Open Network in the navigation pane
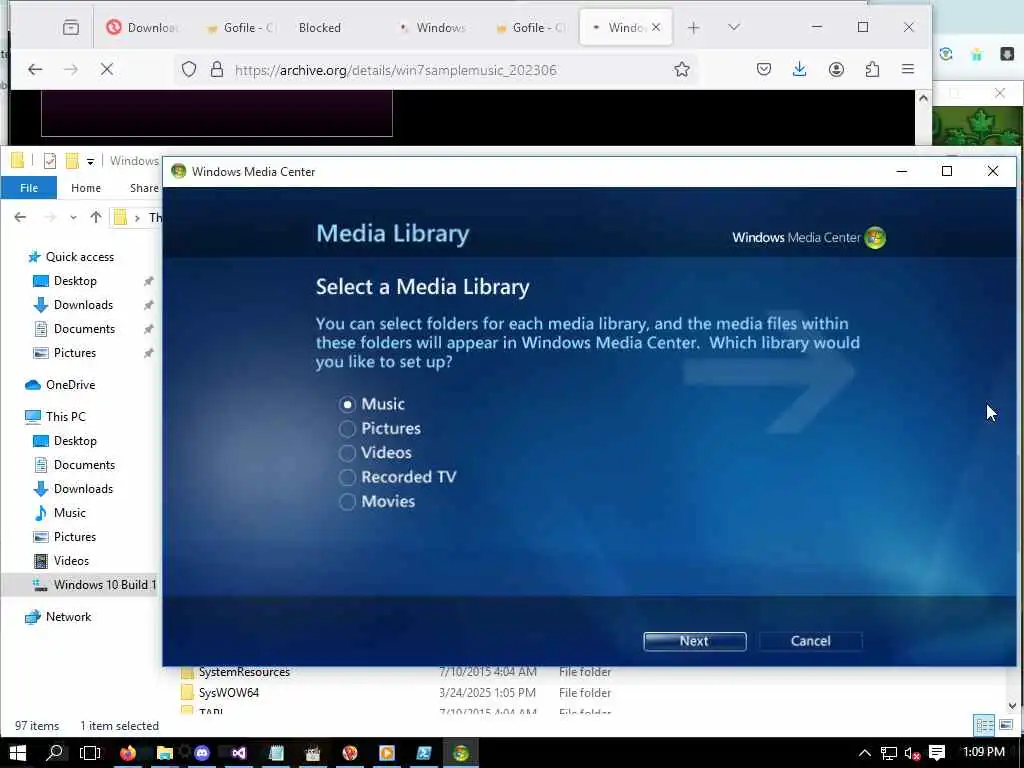The image size is (1024, 768). pos(68,617)
